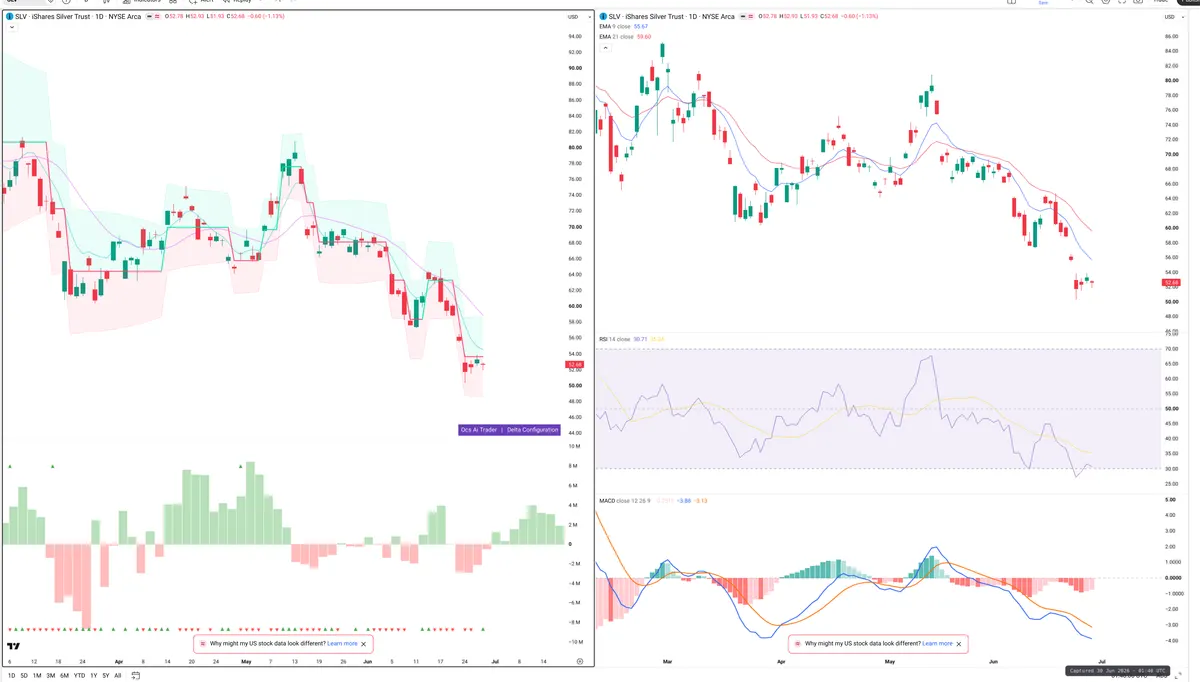1200x682 pixels.
Task: Select the YTD time range
Action: [79, 676]
